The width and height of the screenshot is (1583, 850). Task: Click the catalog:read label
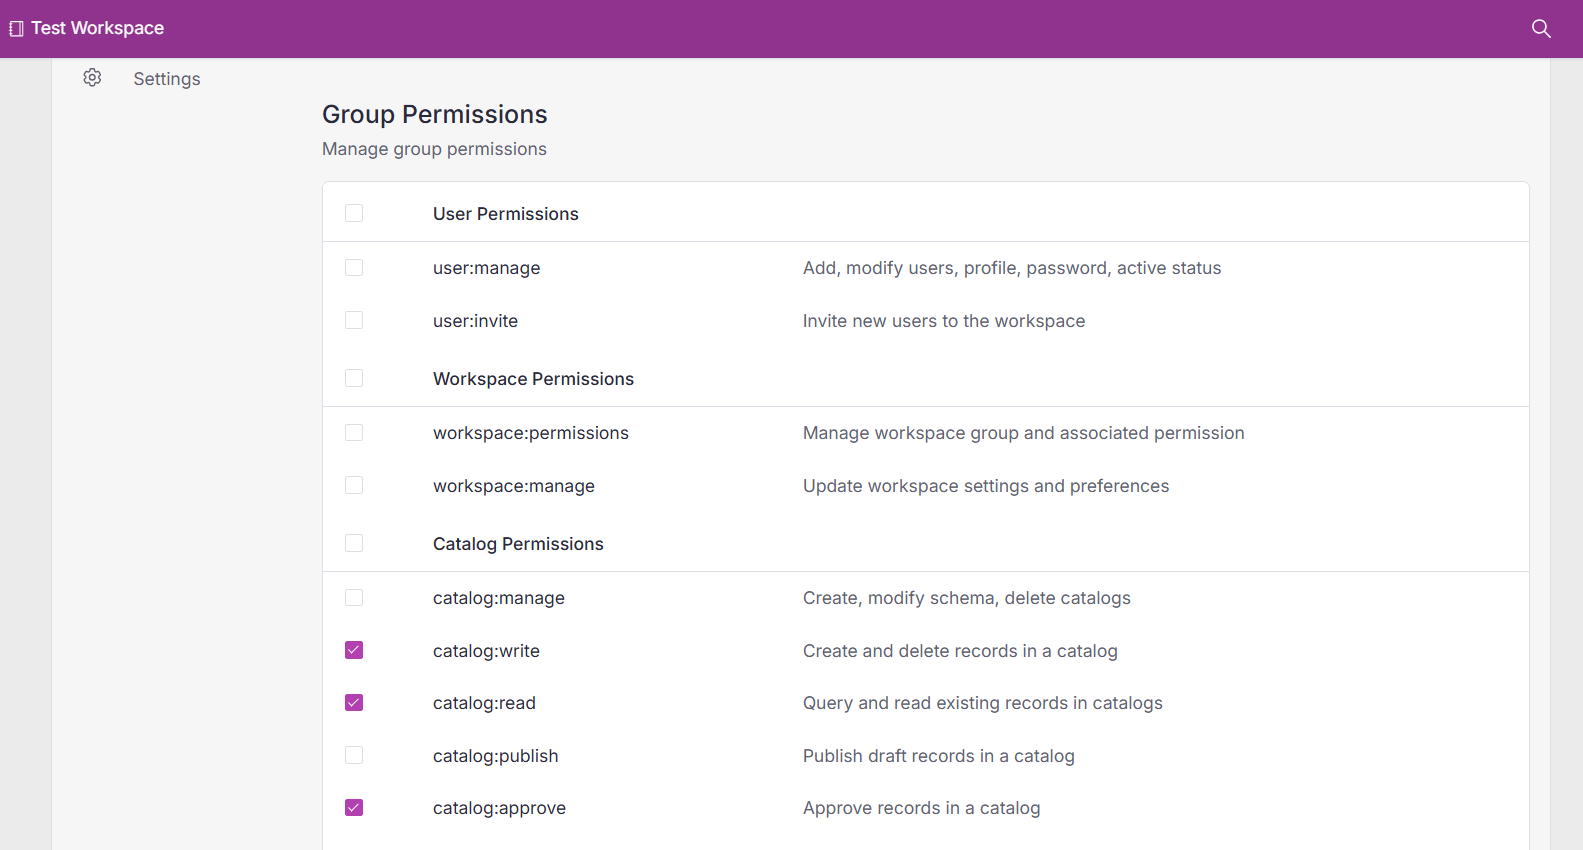tap(485, 703)
